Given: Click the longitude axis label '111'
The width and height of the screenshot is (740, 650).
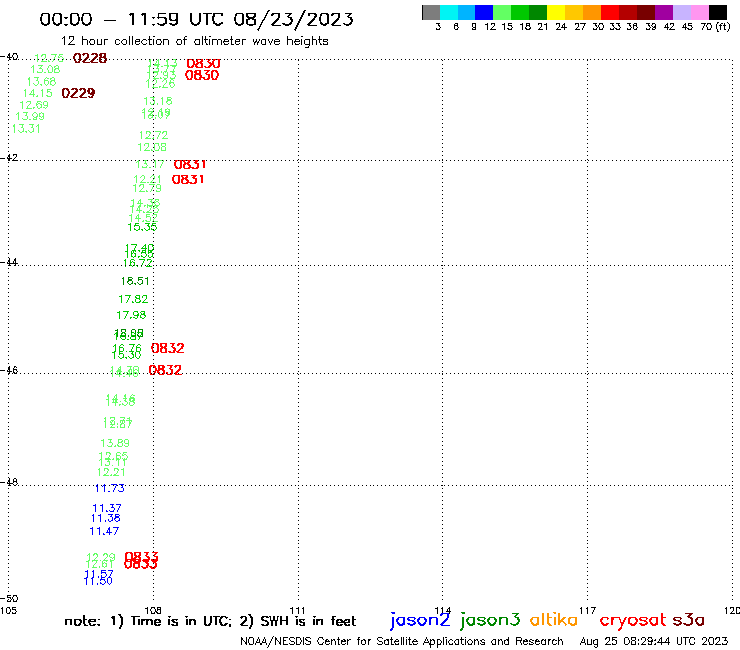Looking at the screenshot, I should (x=297, y=610).
